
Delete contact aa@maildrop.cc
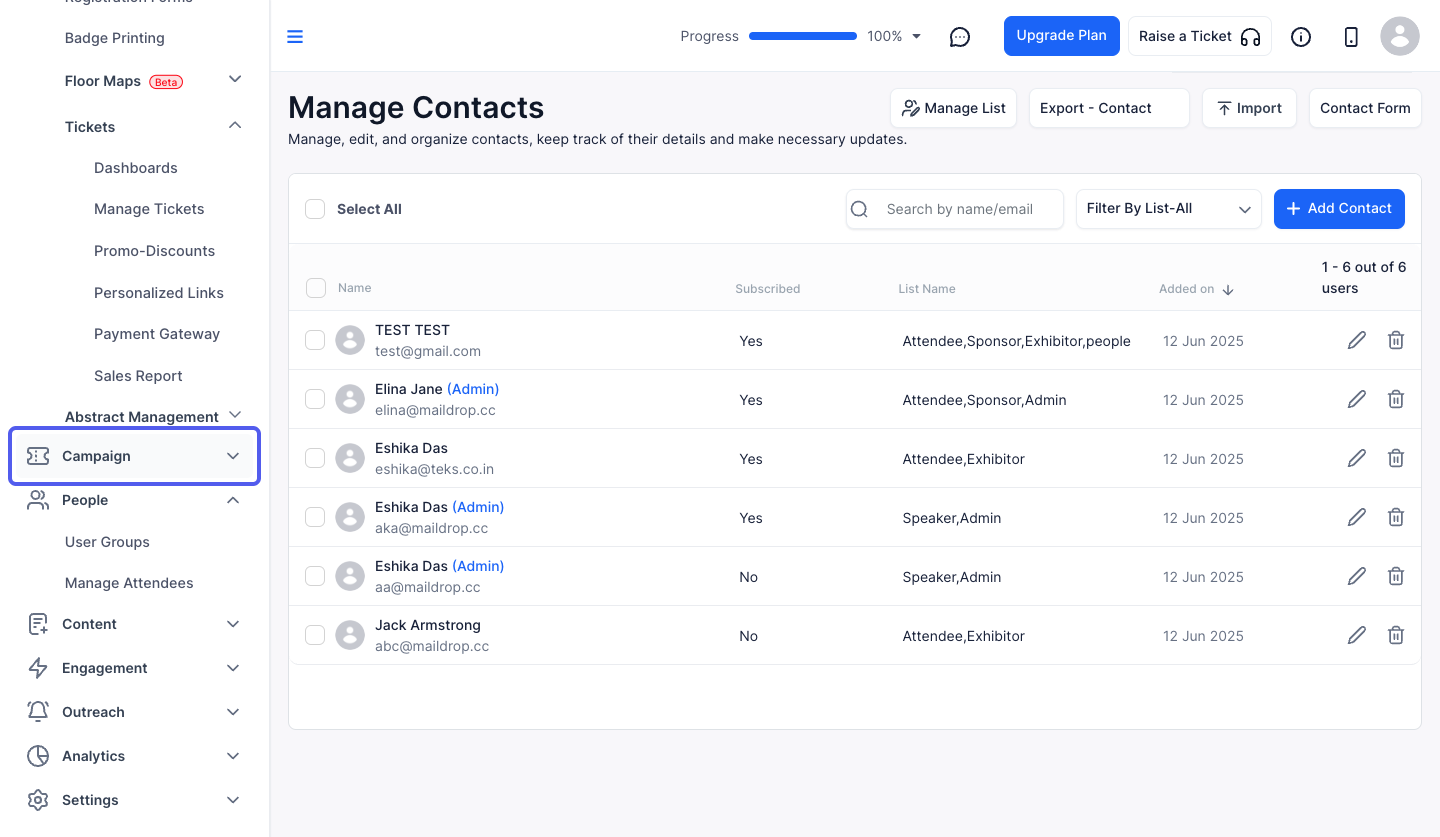[x=1396, y=576]
